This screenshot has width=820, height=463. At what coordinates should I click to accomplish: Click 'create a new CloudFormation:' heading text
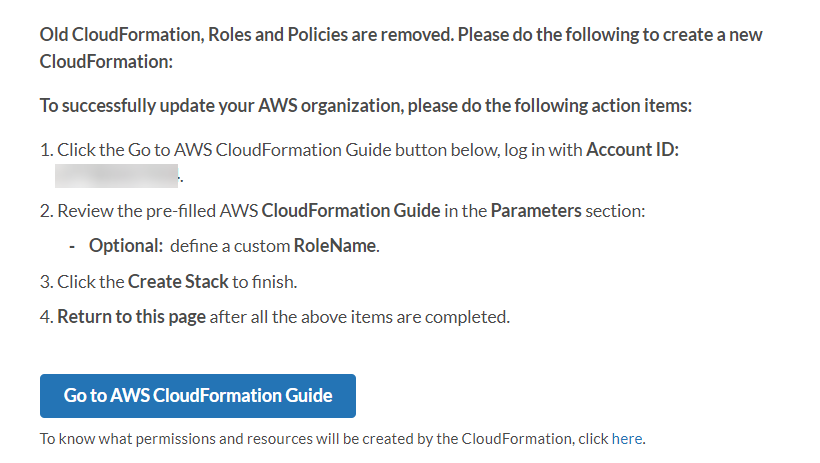(x=106, y=61)
